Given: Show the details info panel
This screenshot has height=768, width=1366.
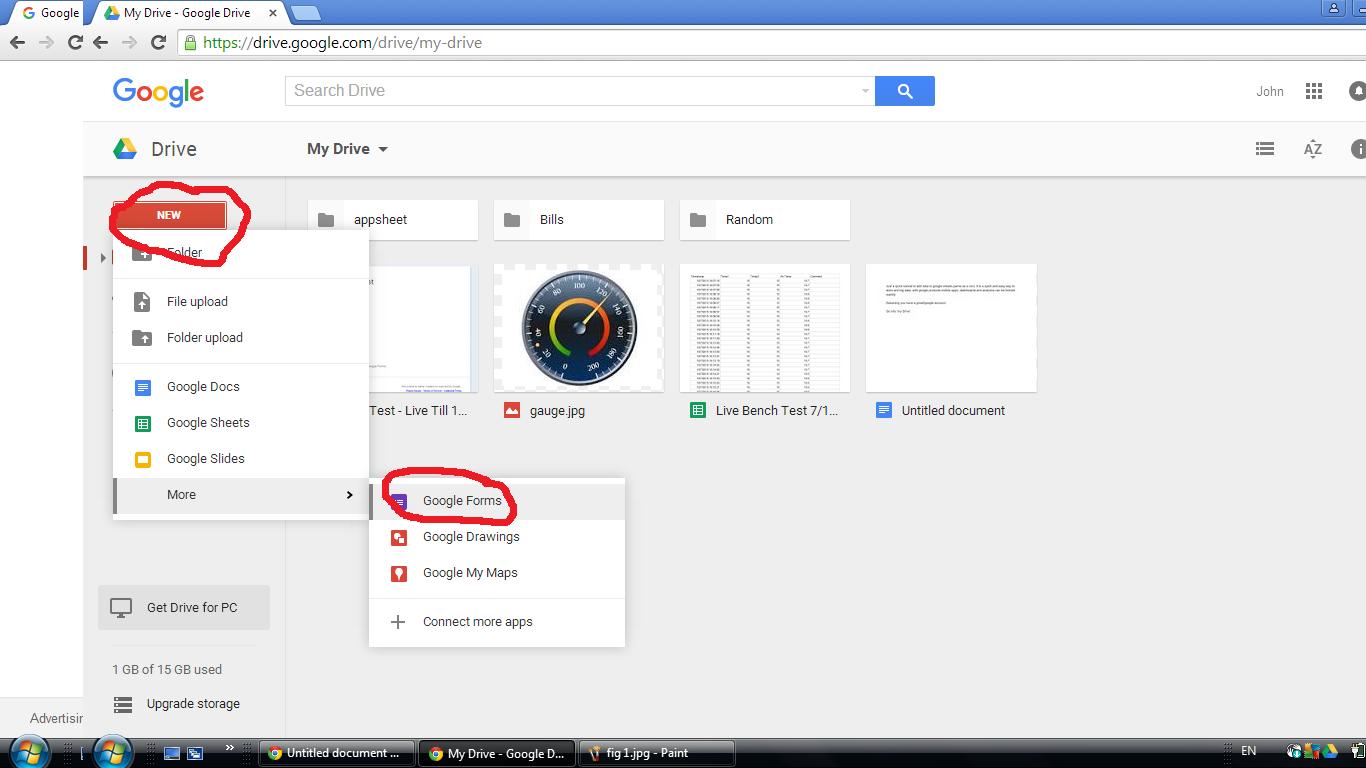Looking at the screenshot, I should (x=1358, y=149).
